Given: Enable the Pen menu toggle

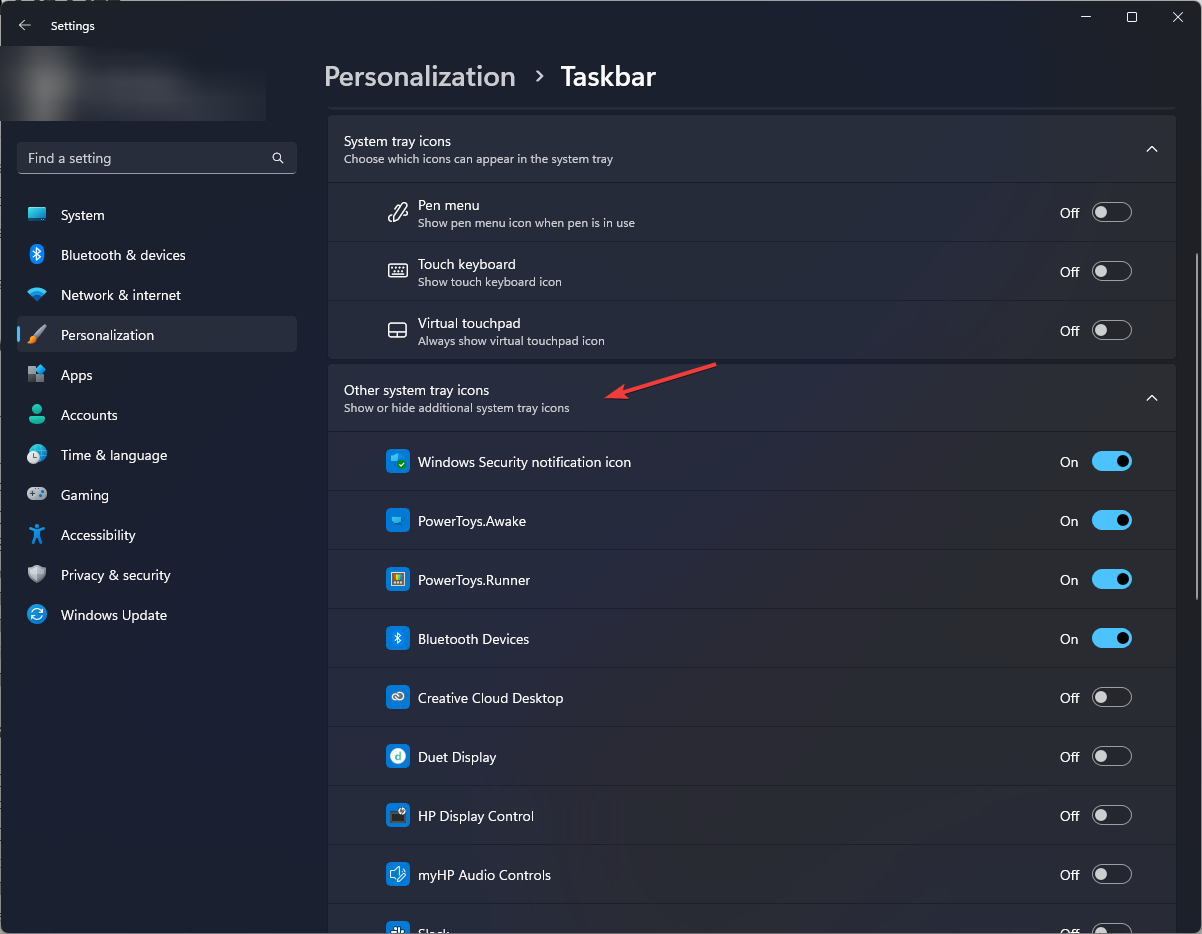Looking at the screenshot, I should pos(1111,212).
